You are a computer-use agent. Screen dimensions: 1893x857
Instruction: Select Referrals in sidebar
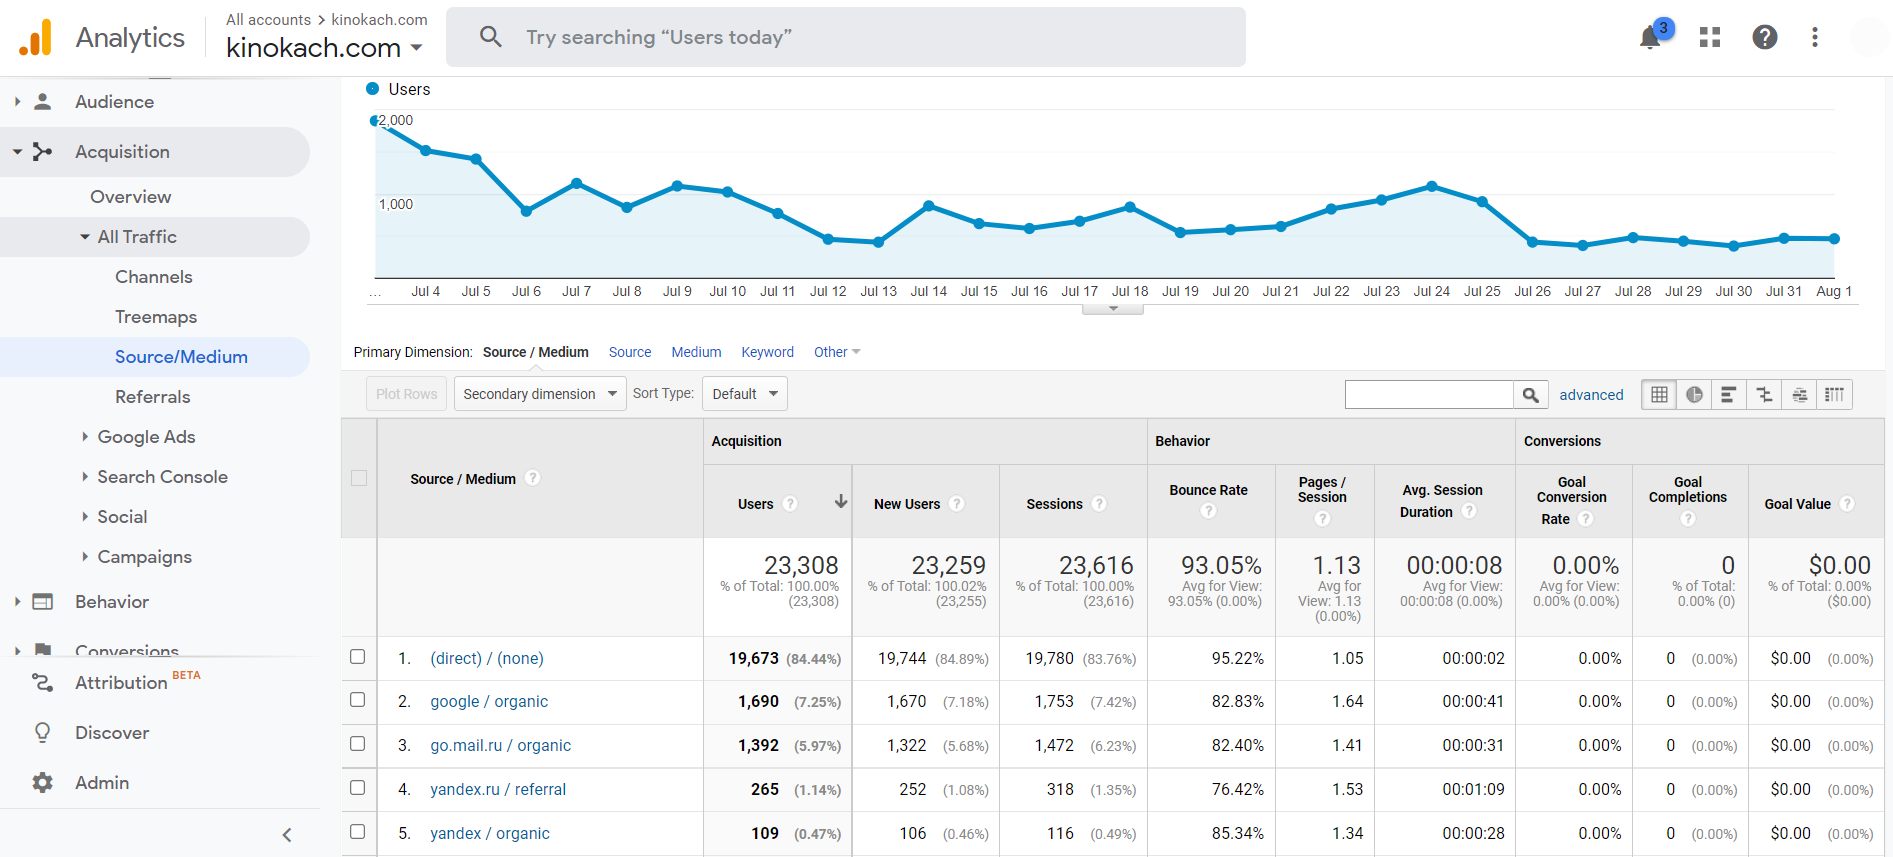[153, 397]
